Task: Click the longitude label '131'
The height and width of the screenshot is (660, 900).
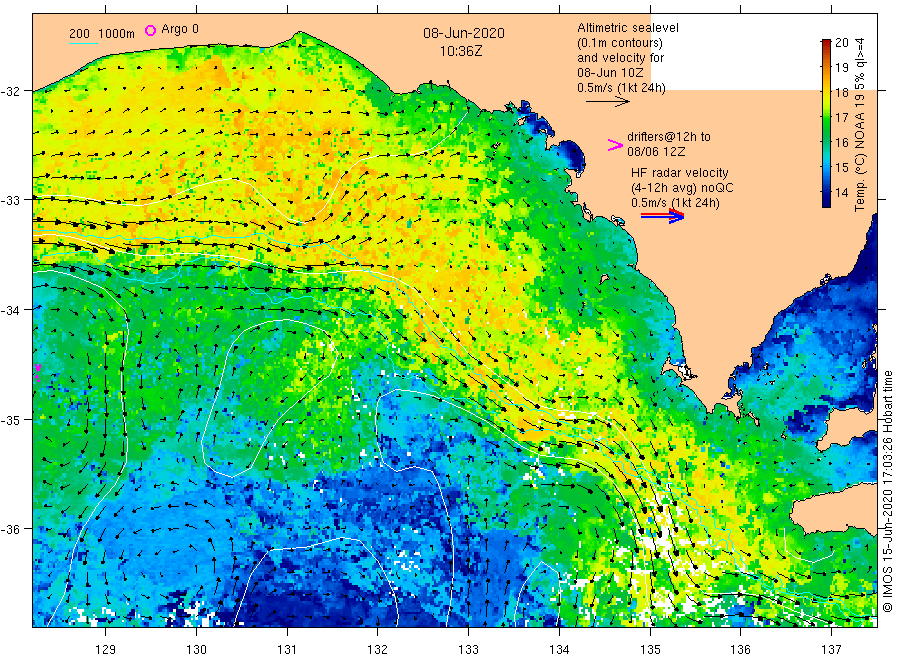Action: 287,650
